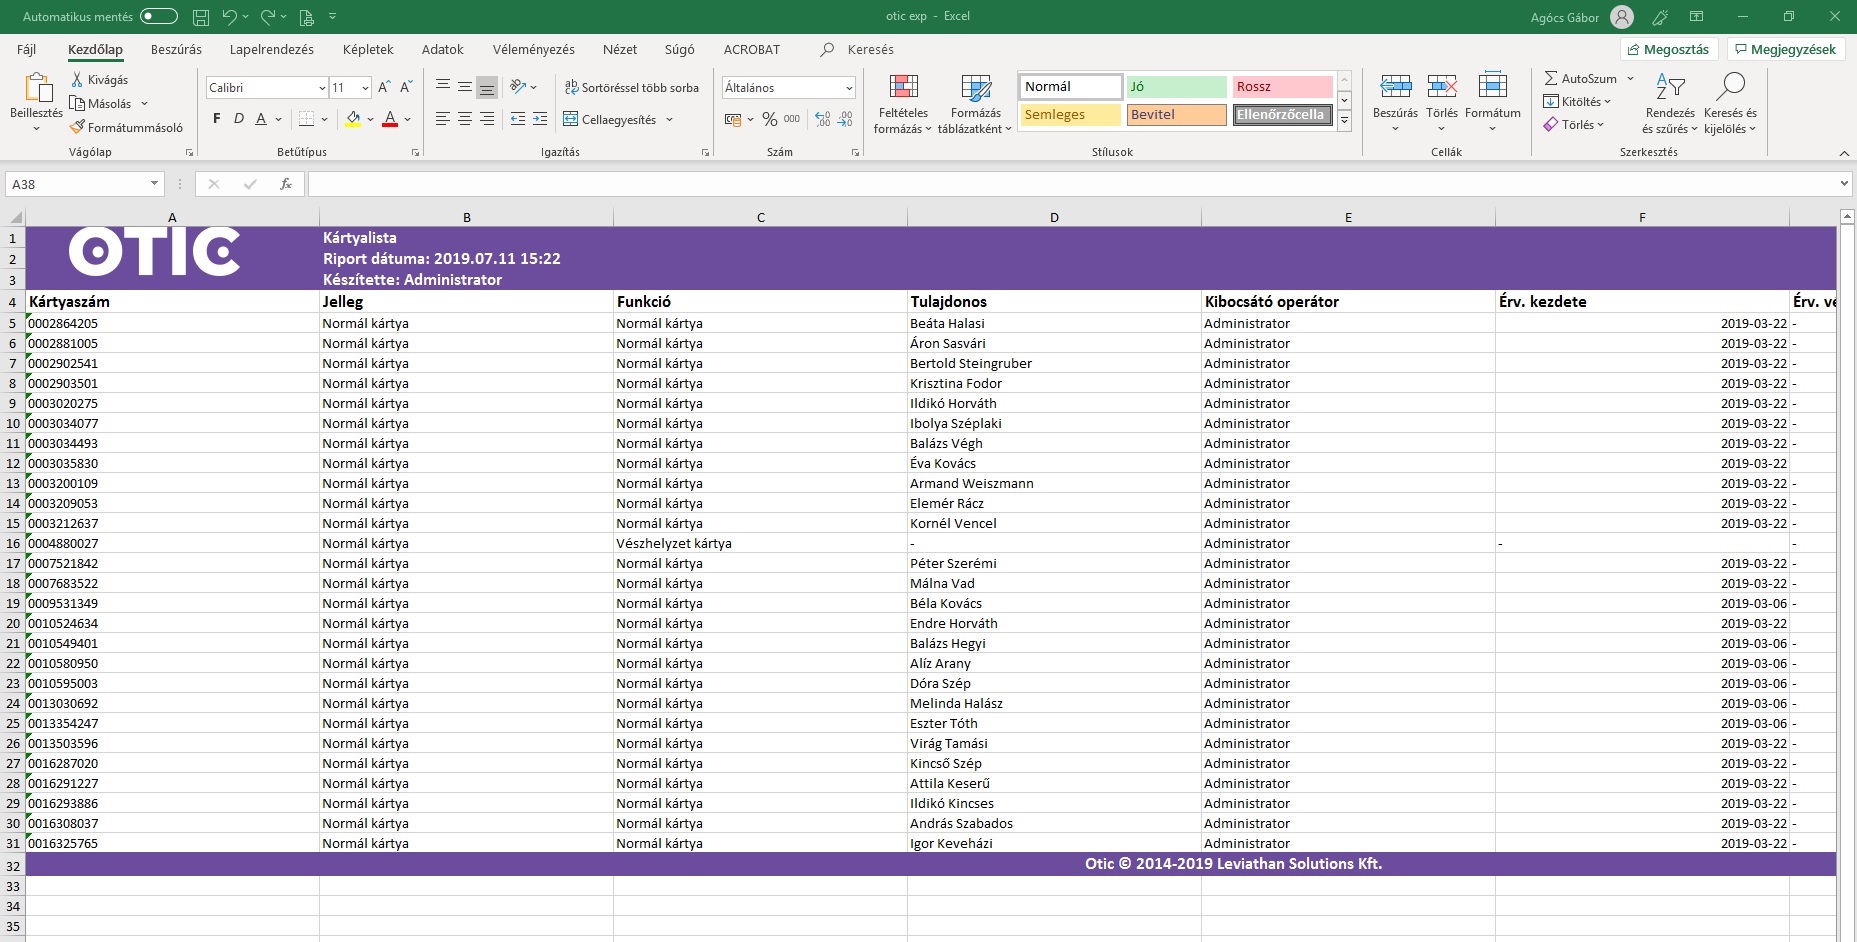Click the Find and Select (Keresés és kijelölés) icon
Viewport: 1857px width, 942px height.
(x=1730, y=88)
